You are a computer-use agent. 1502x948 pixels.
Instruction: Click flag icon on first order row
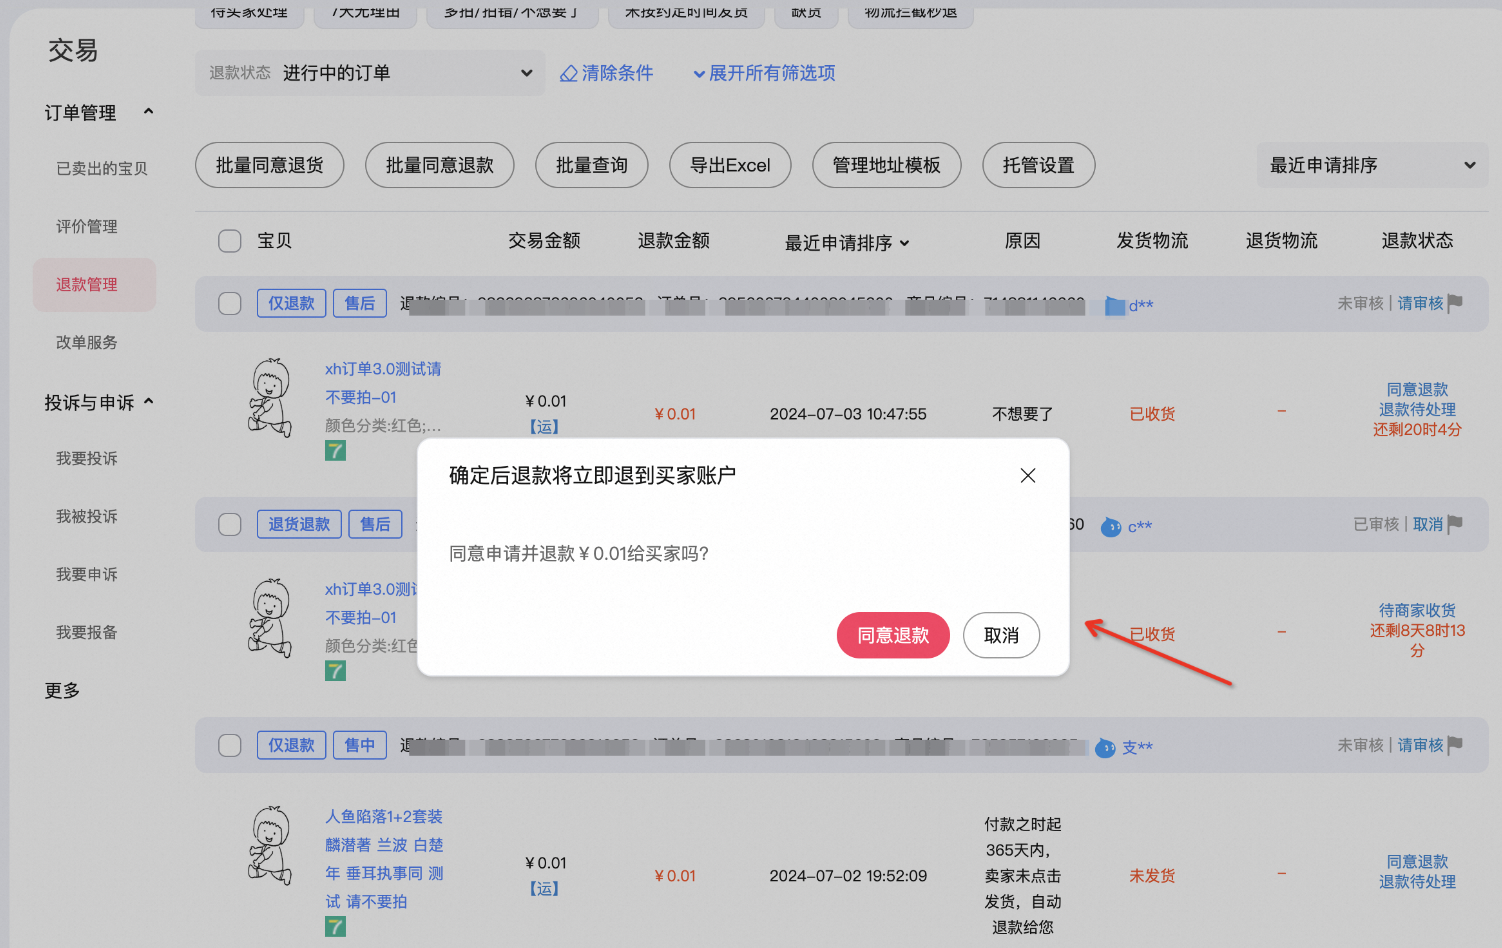(x=1456, y=303)
